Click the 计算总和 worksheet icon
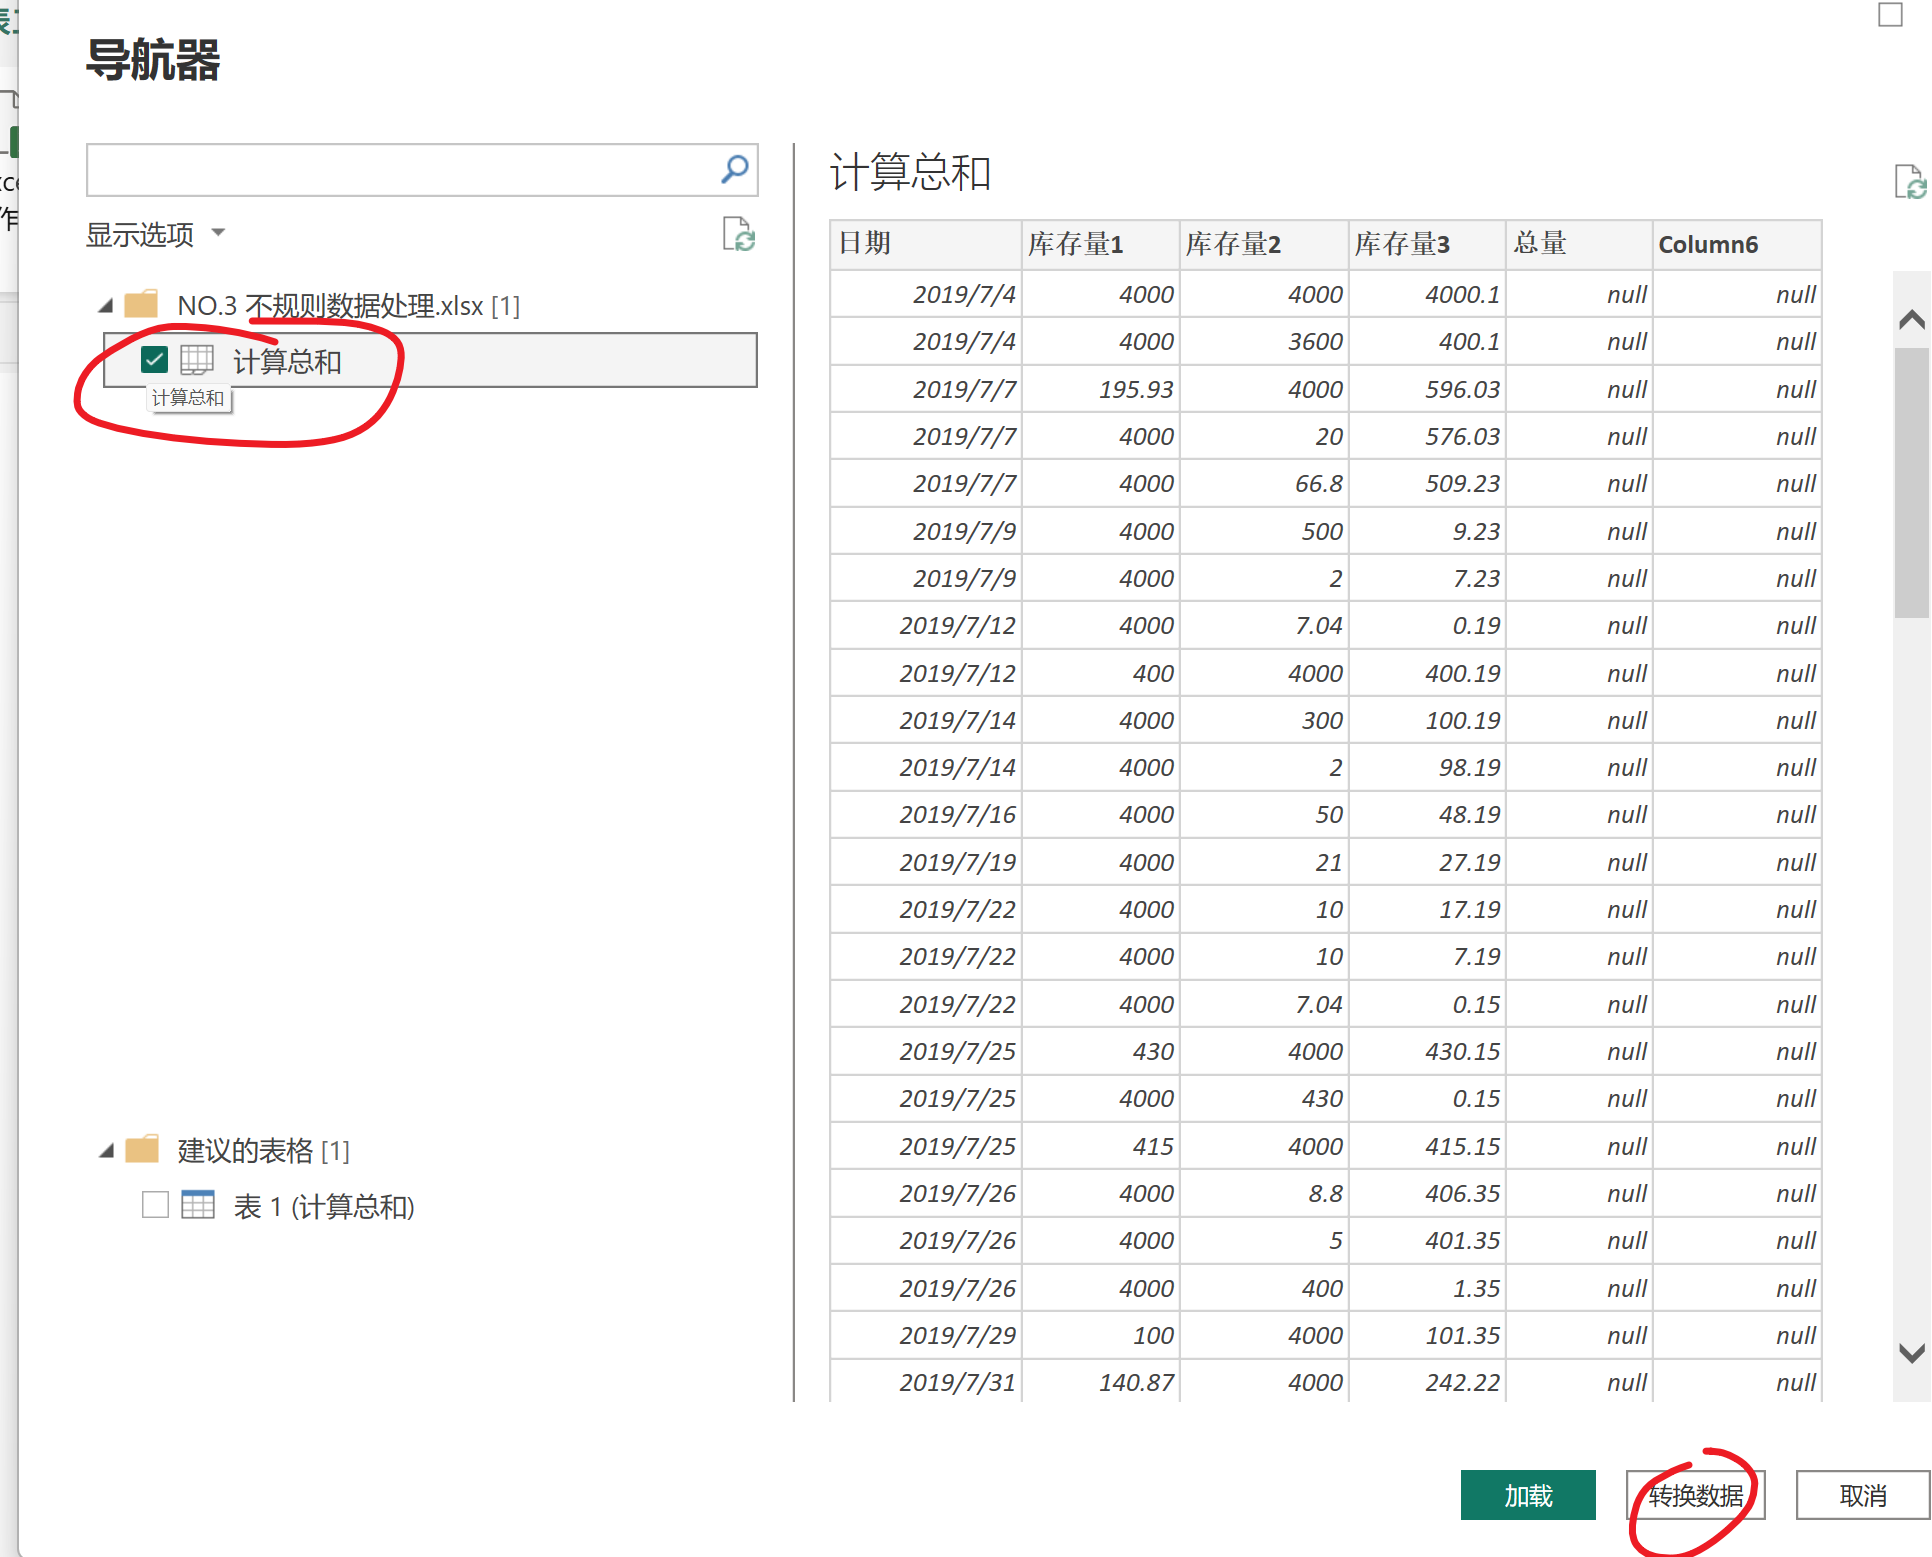Viewport: 1932px width, 1557px height. click(x=197, y=360)
